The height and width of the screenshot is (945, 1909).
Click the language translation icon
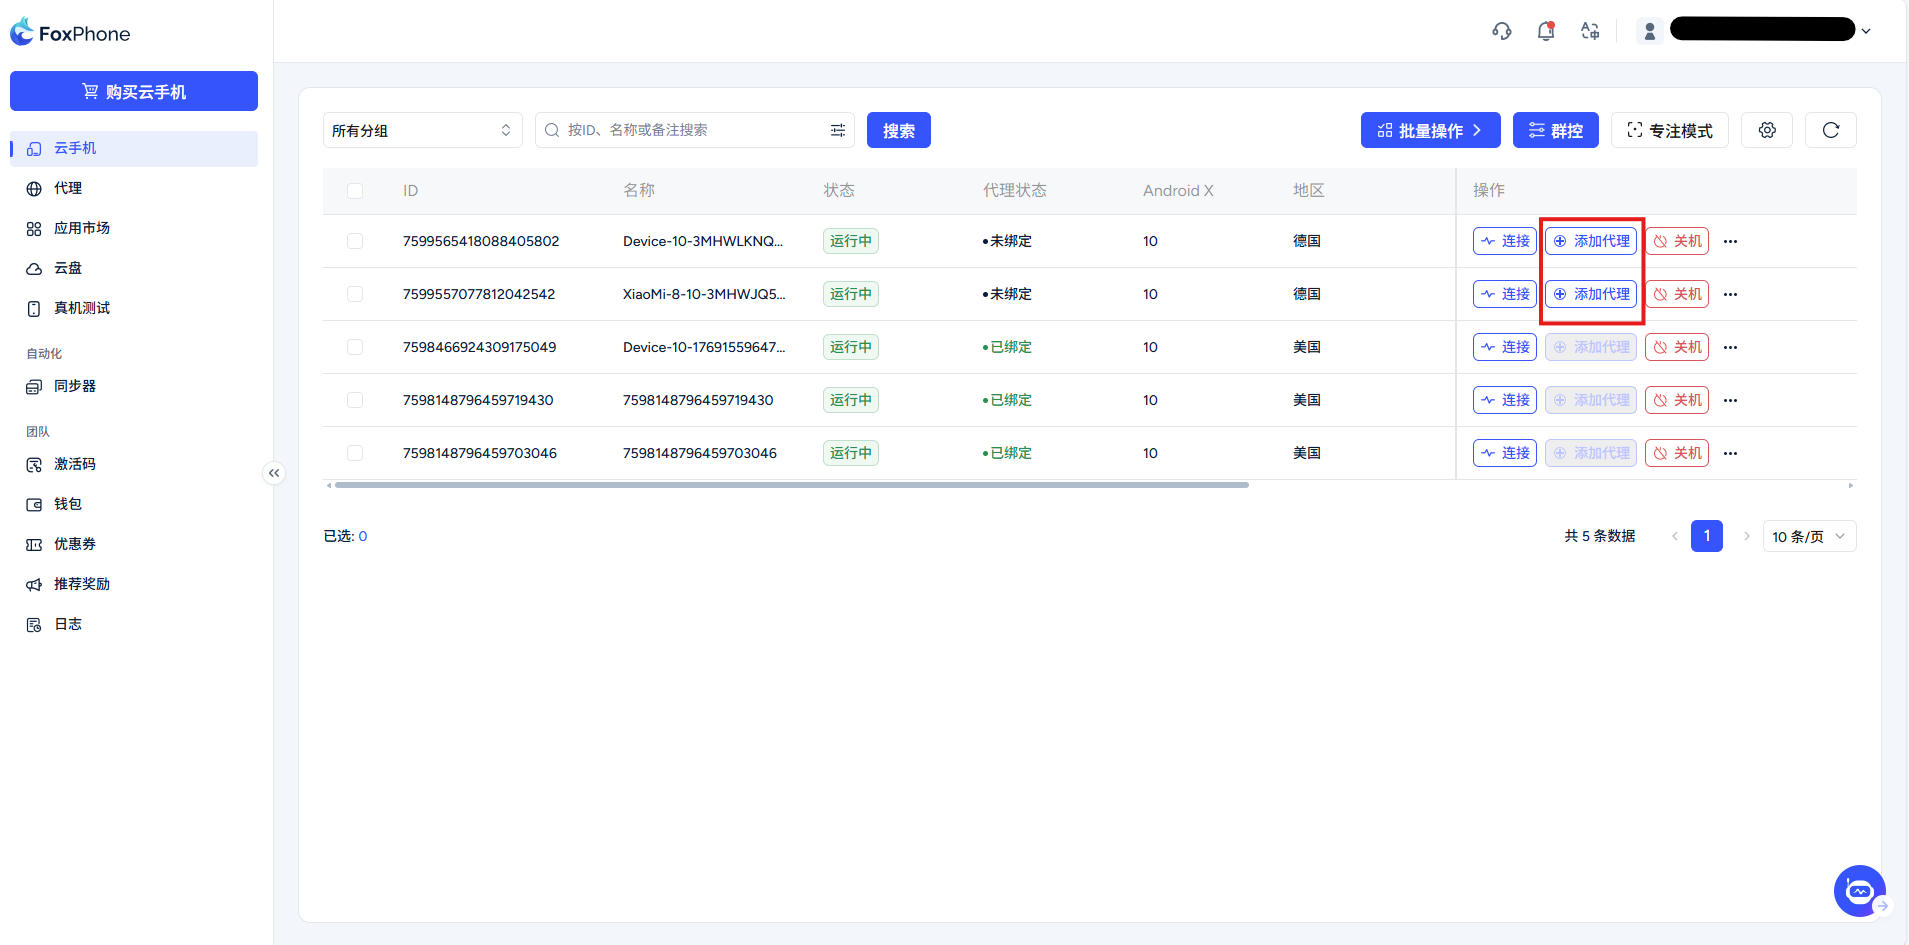(x=1590, y=31)
